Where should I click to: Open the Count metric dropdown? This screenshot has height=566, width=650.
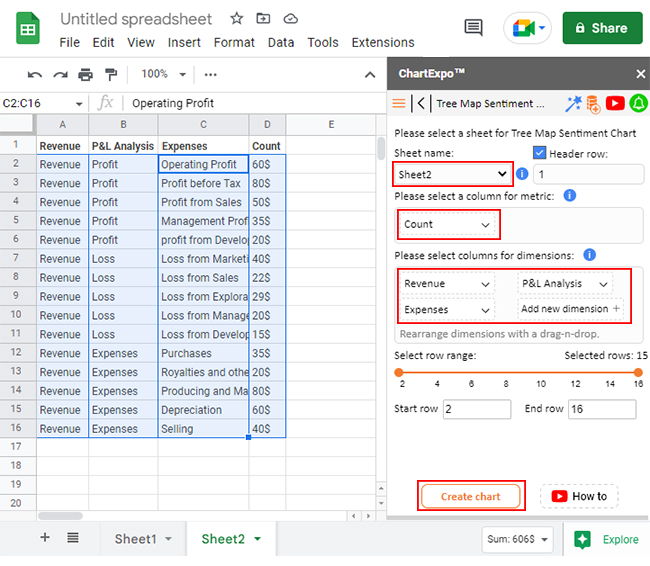click(x=448, y=224)
